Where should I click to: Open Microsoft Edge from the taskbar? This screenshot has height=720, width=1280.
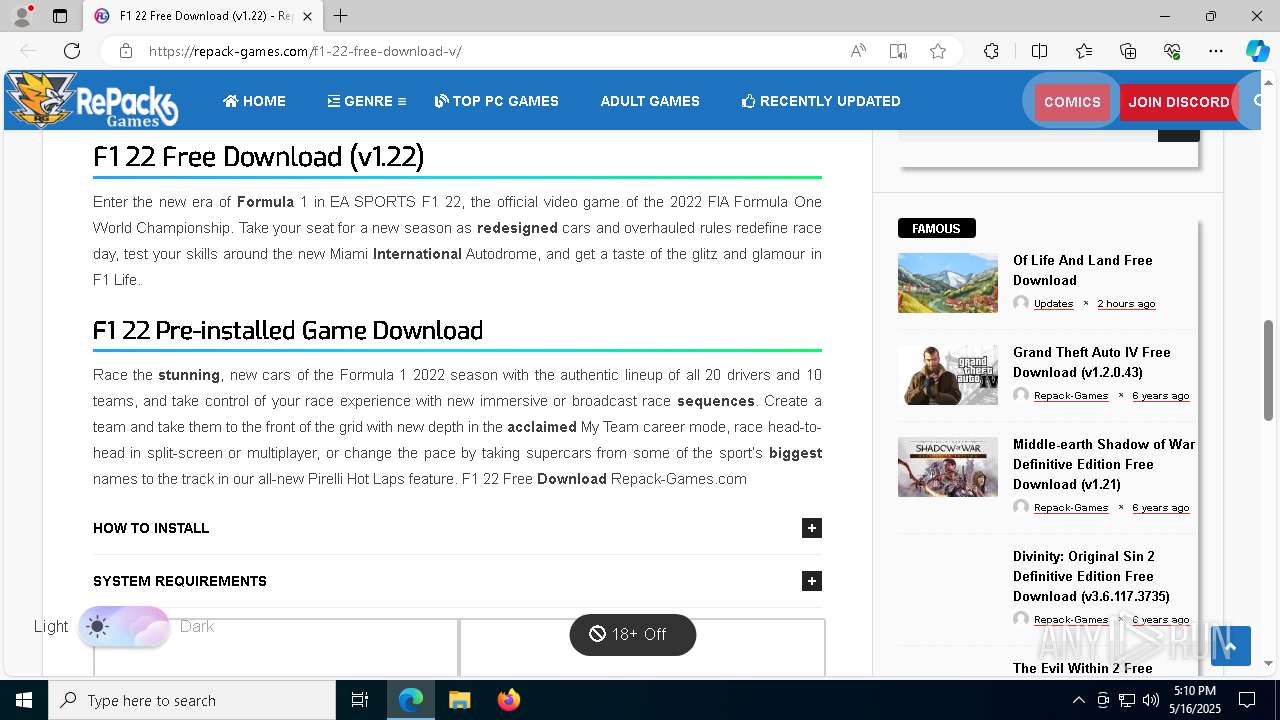(411, 700)
